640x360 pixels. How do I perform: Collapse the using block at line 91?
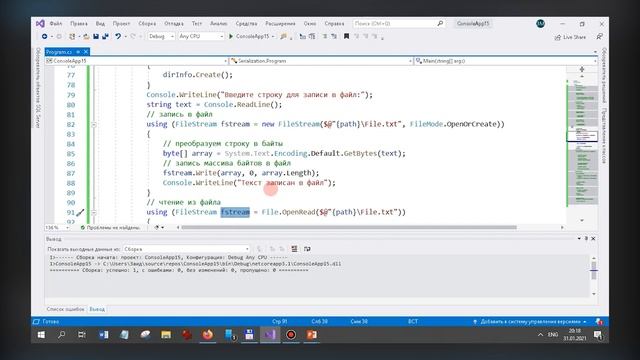pos(93,213)
